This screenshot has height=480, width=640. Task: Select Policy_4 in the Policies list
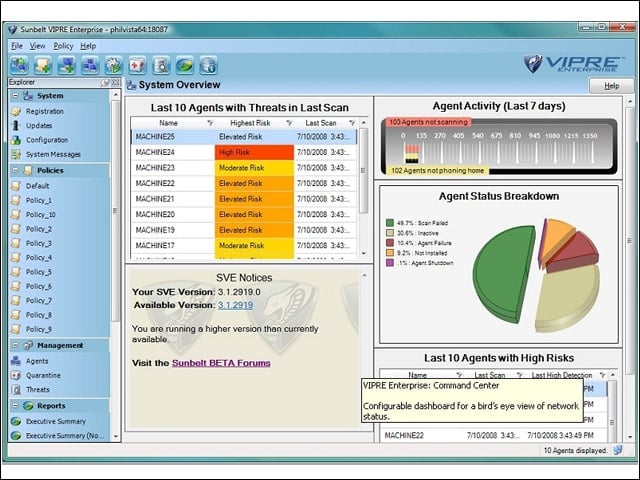pyautogui.click(x=38, y=258)
